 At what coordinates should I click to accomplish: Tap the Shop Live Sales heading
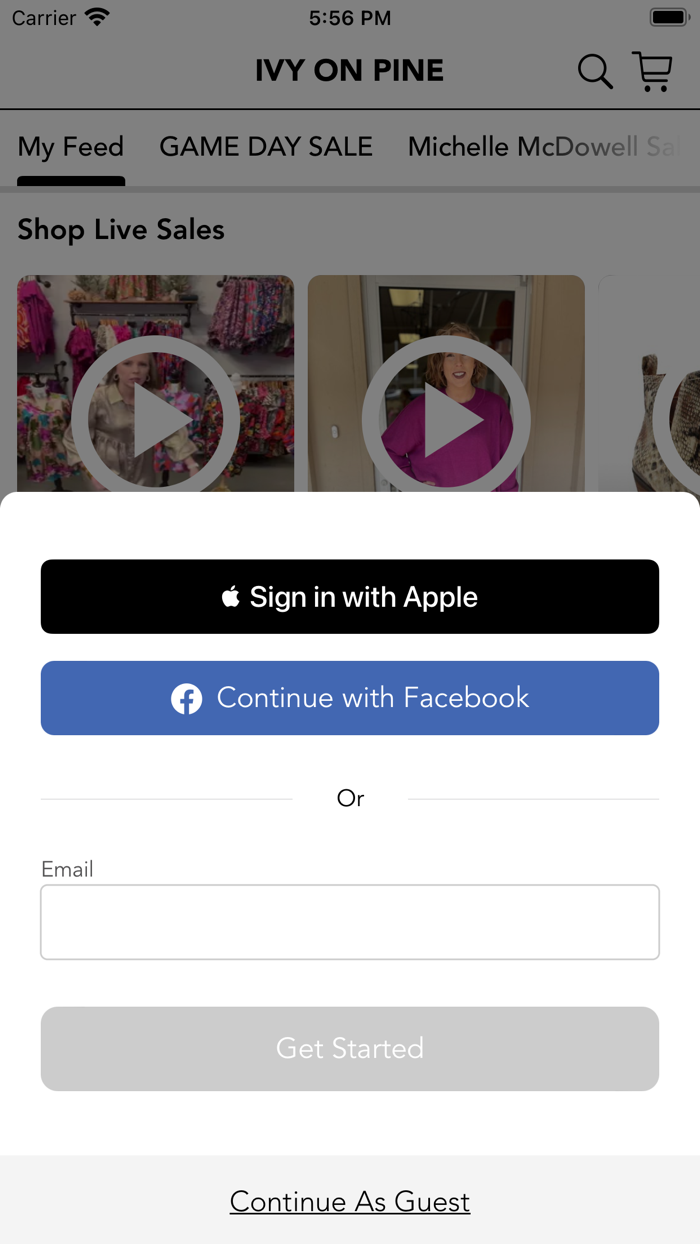121,230
